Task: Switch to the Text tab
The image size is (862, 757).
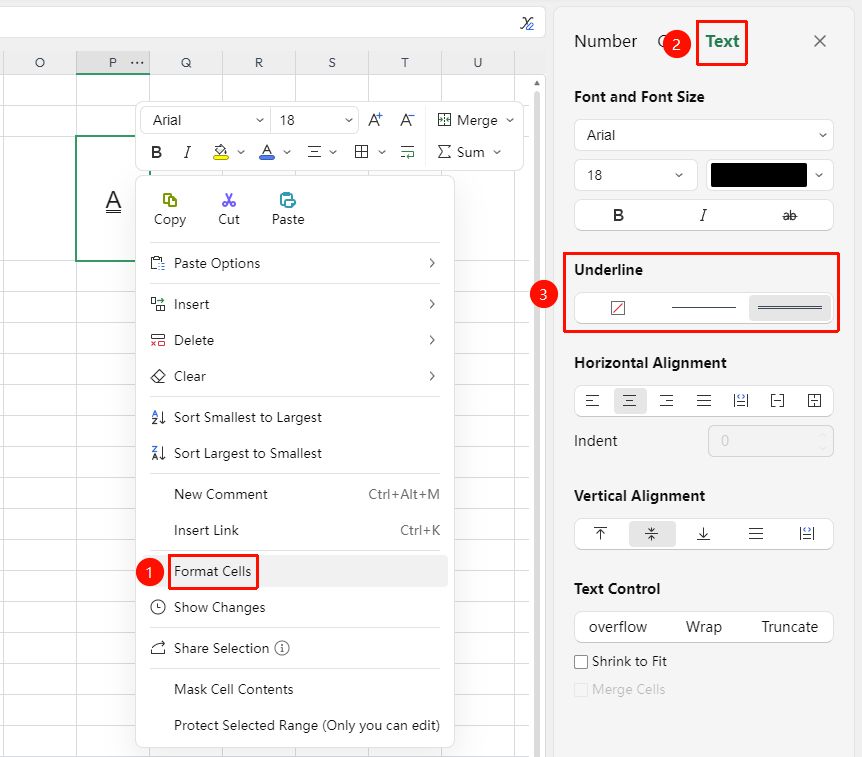Action: [722, 41]
